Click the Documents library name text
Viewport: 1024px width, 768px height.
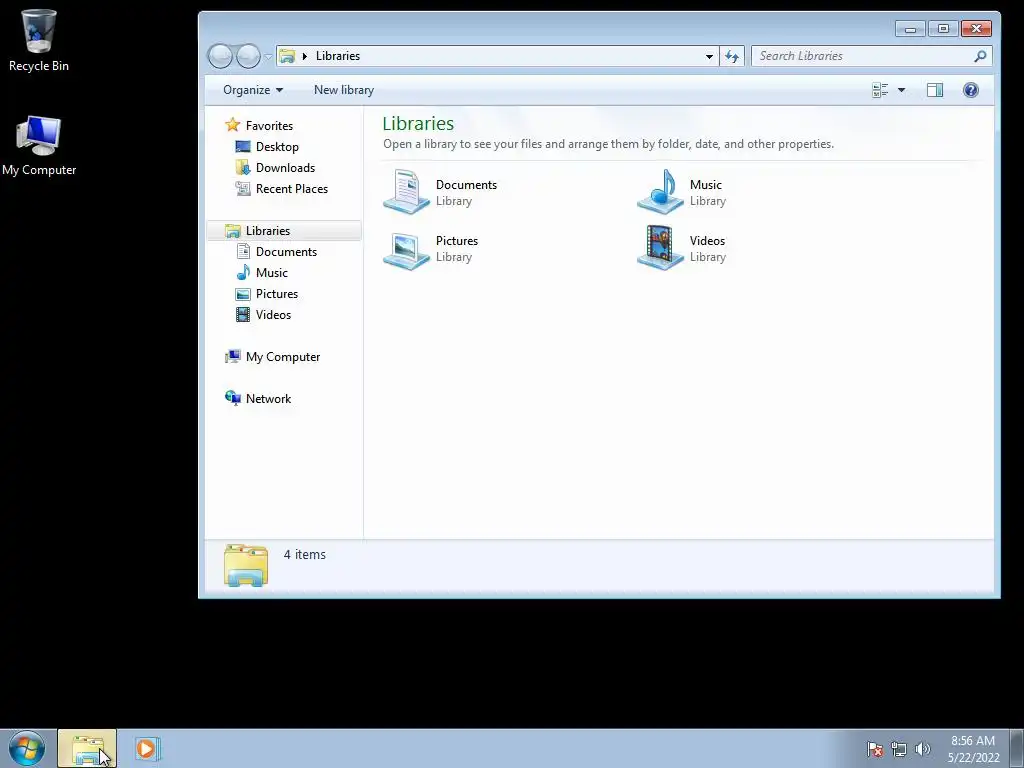466,185
